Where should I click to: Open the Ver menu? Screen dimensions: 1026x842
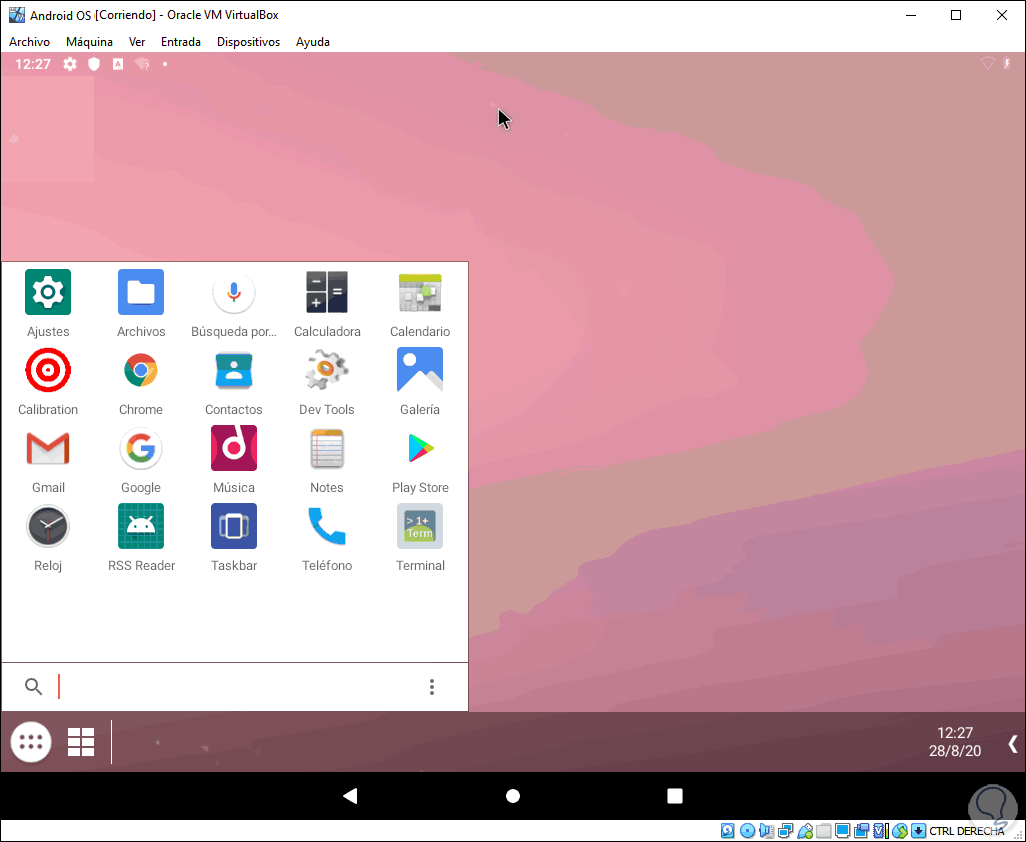(x=137, y=42)
